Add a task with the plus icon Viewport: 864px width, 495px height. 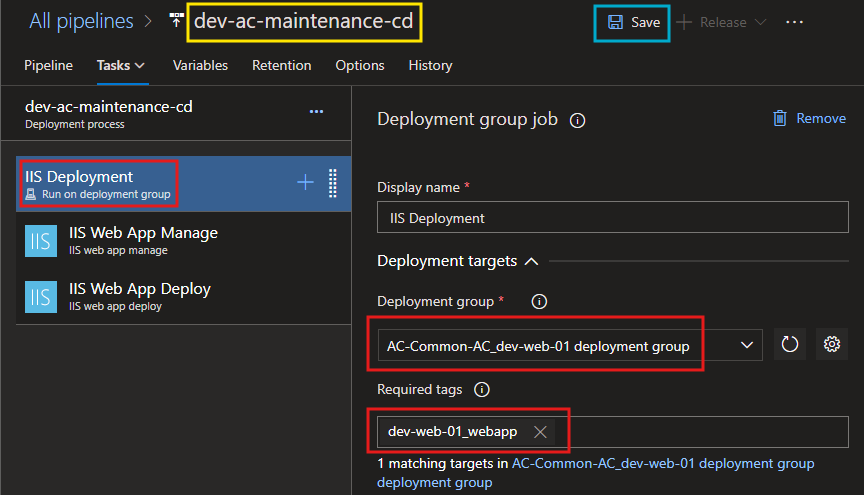coord(305,182)
